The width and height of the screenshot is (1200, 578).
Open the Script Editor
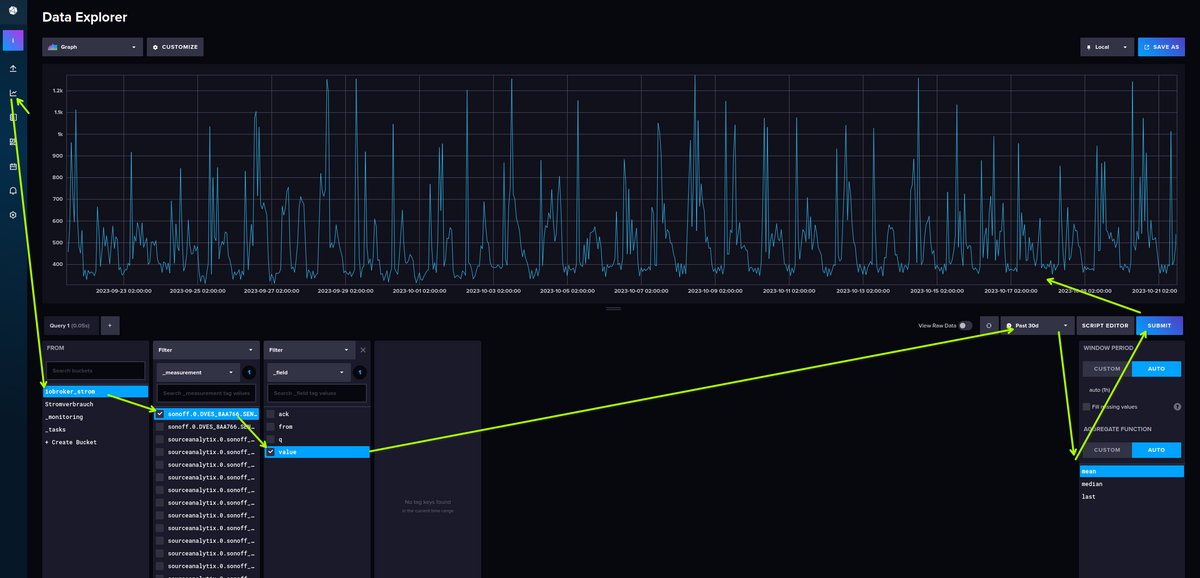(x=1105, y=325)
